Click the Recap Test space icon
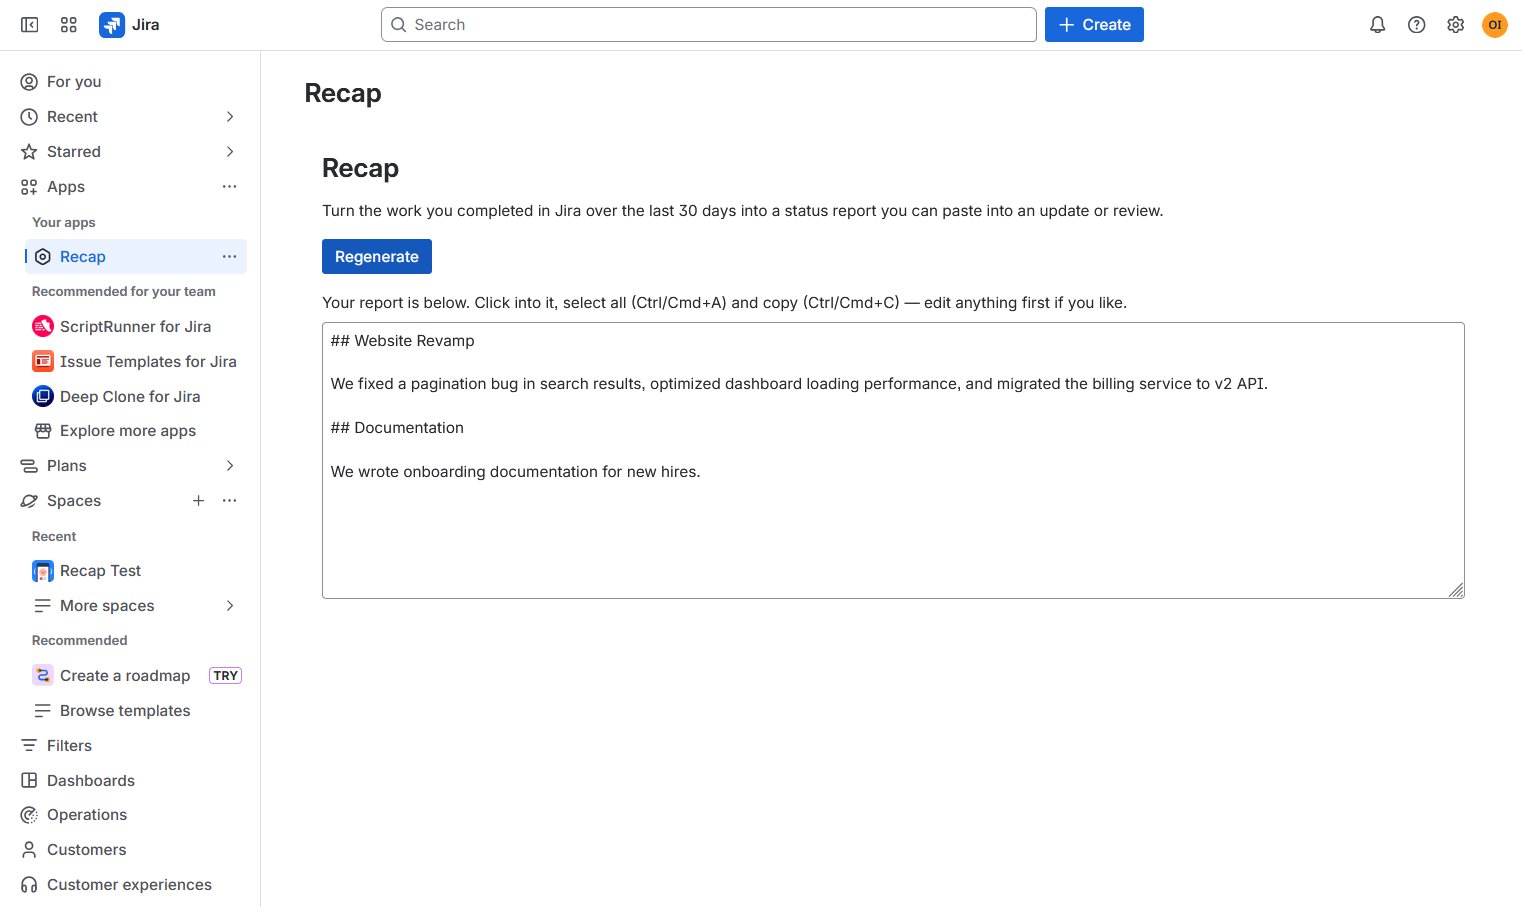This screenshot has width=1522, height=907. tap(43, 571)
